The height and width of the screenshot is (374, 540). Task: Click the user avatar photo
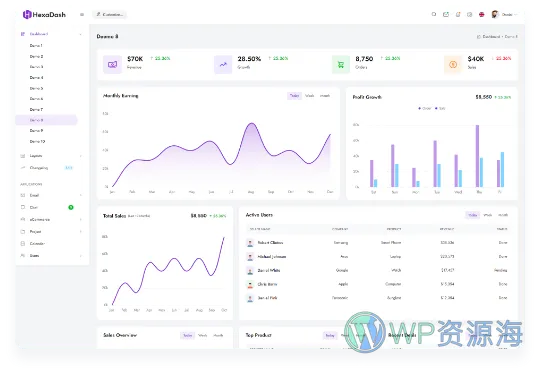pyautogui.click(x=495, y=14)
